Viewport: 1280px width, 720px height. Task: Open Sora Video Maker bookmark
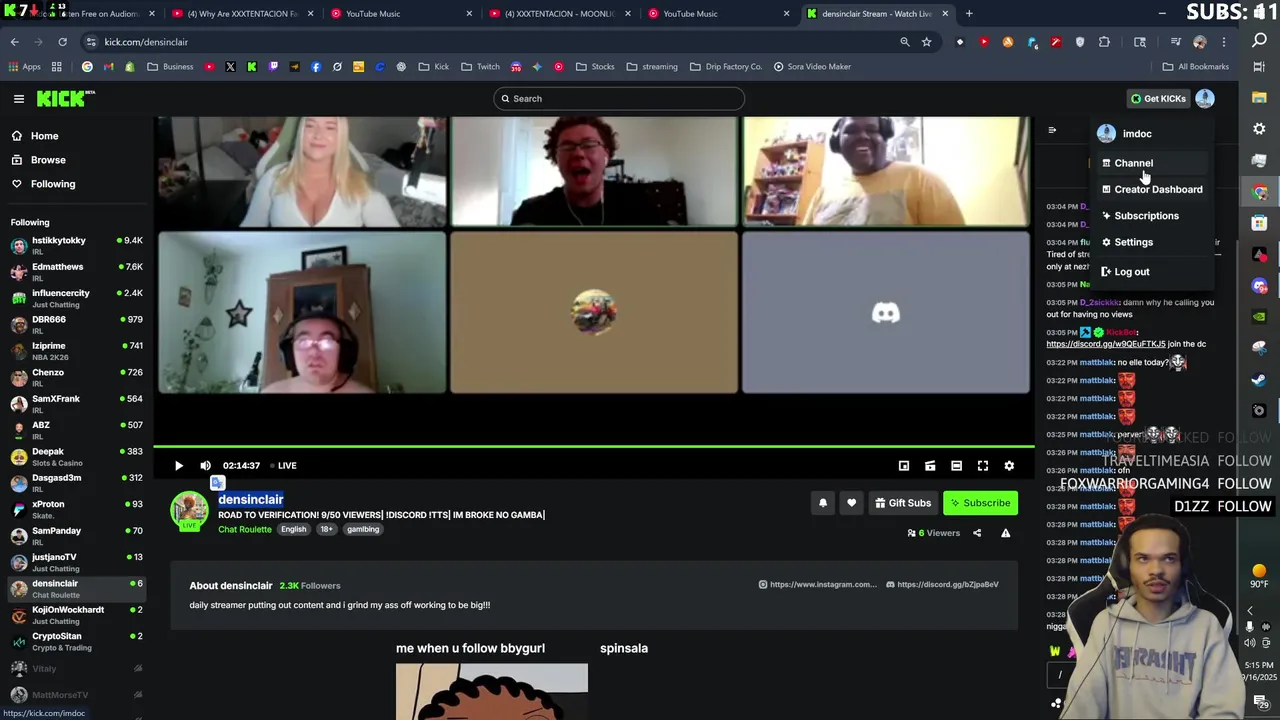(812, 67)
